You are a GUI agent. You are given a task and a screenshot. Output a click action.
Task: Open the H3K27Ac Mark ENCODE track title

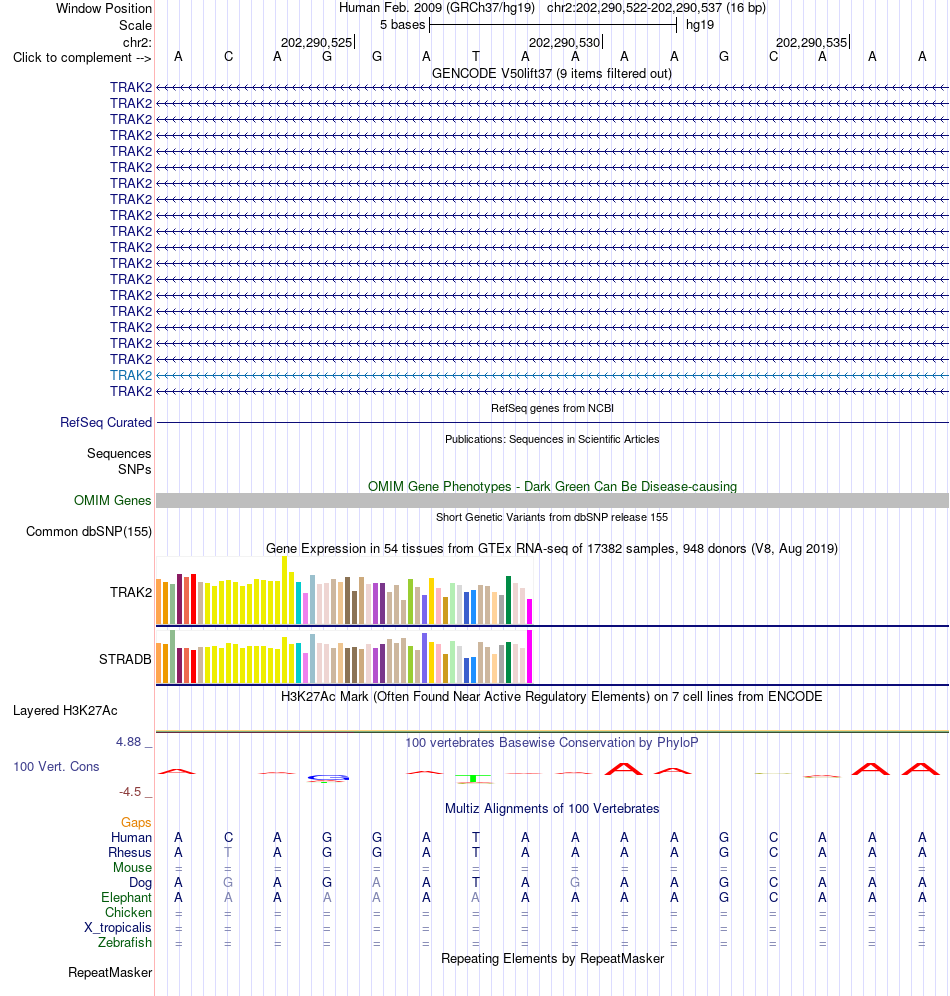click(552, 697)
